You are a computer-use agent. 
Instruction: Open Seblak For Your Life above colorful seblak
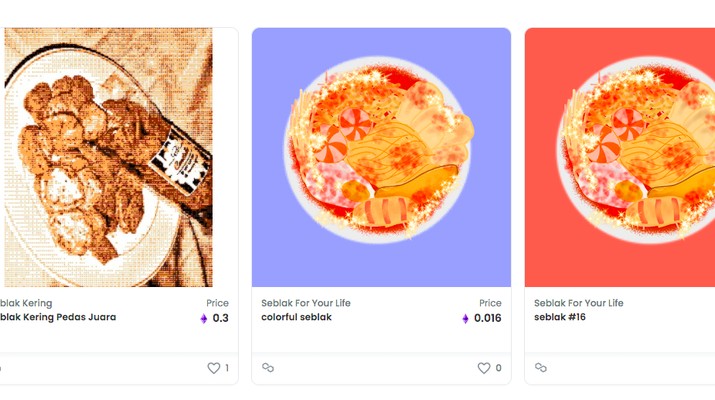tap(306, 303)
